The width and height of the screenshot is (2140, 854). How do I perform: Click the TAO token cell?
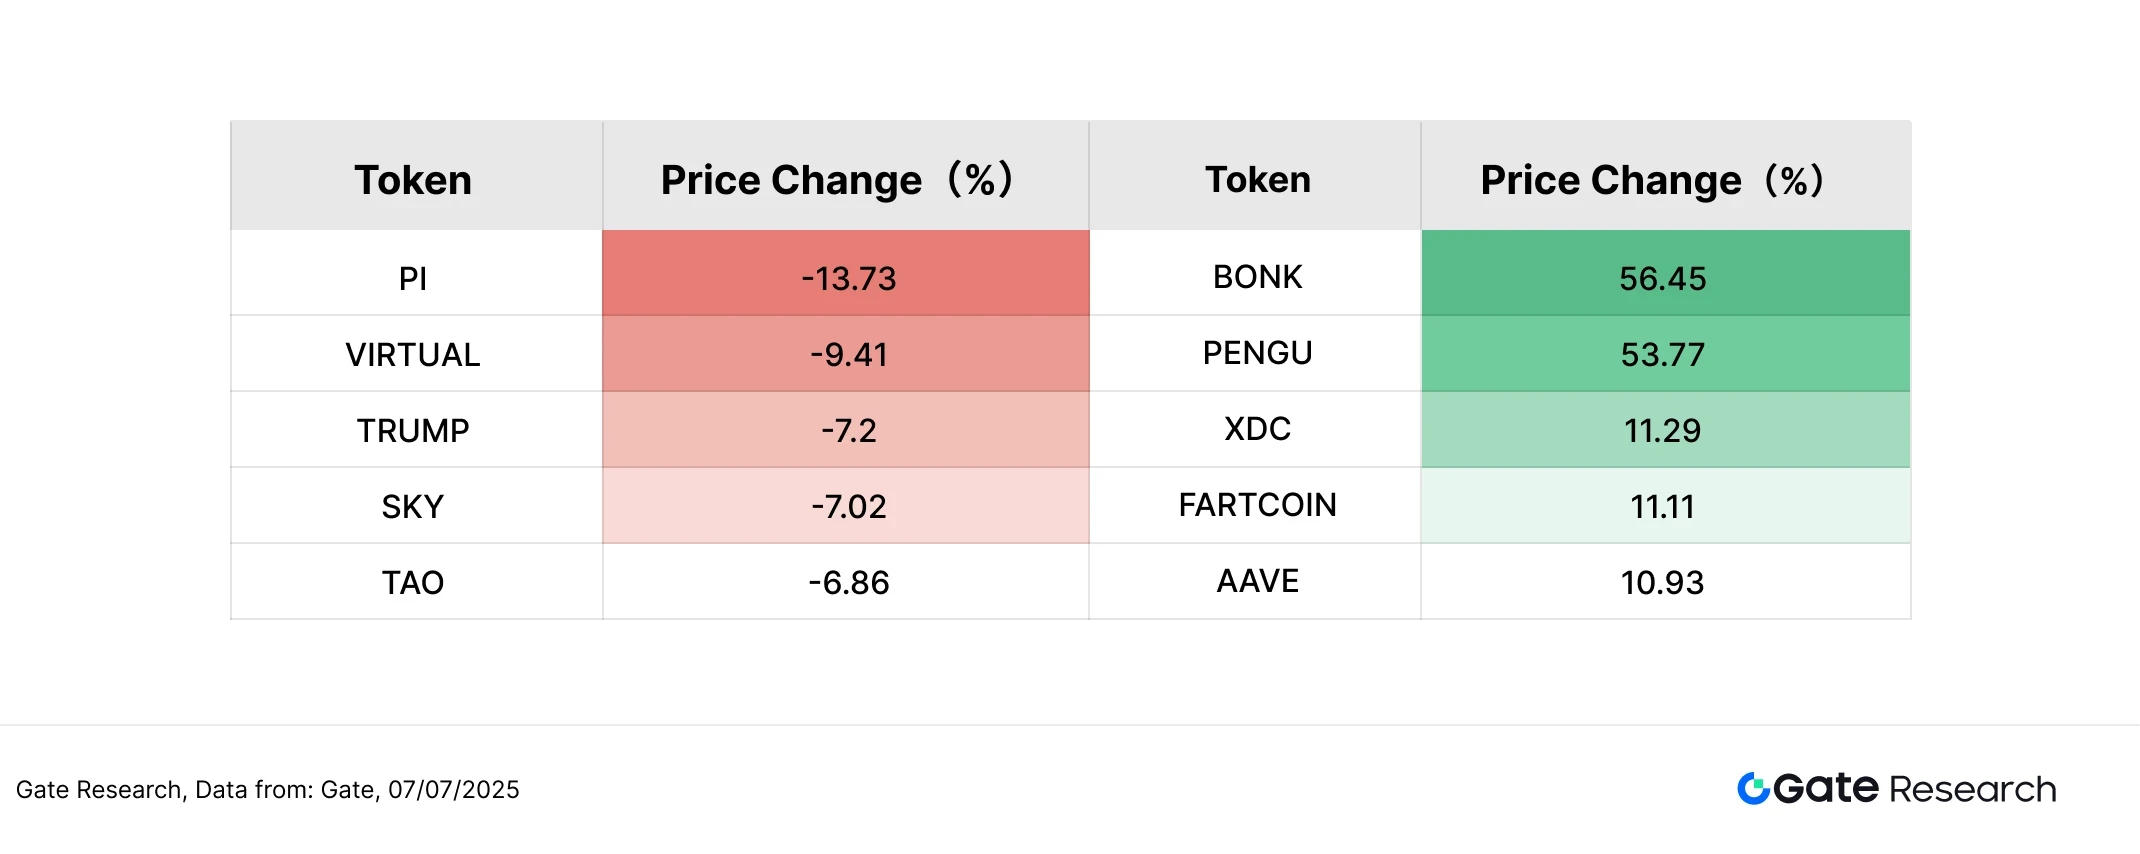coord(413,583)
